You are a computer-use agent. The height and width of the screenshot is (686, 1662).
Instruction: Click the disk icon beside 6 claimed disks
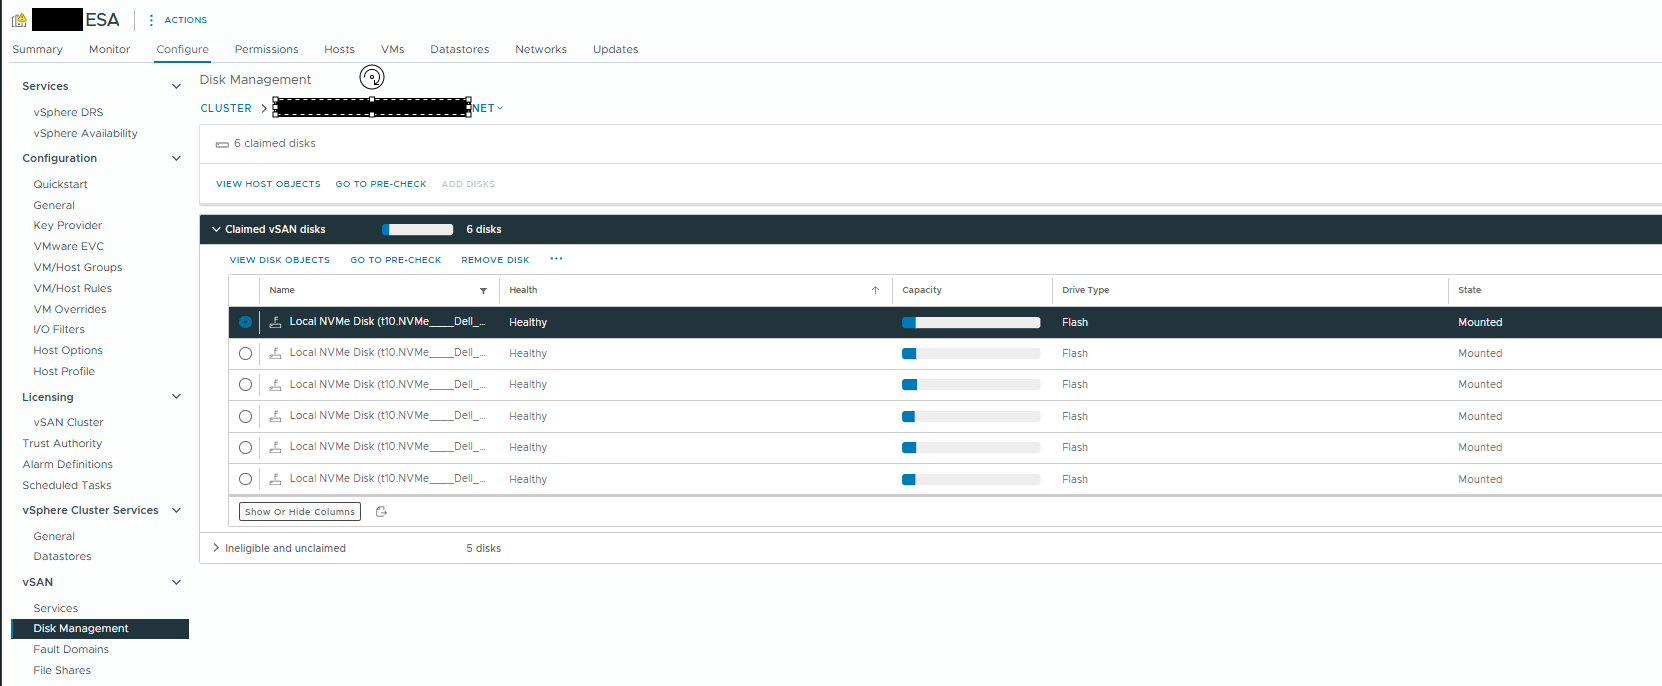[x=222, y=144]
